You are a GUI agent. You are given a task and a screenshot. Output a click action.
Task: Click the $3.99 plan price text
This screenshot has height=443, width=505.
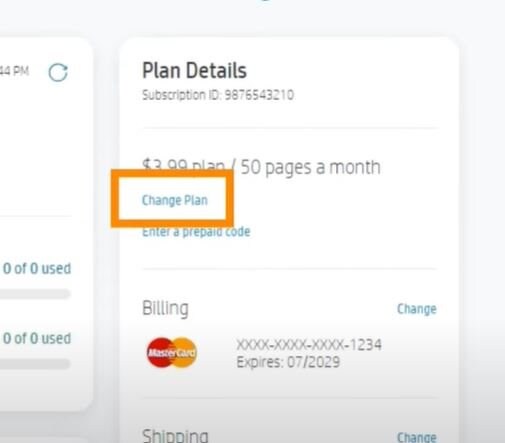pyautogui.click(x=183, y=165)
